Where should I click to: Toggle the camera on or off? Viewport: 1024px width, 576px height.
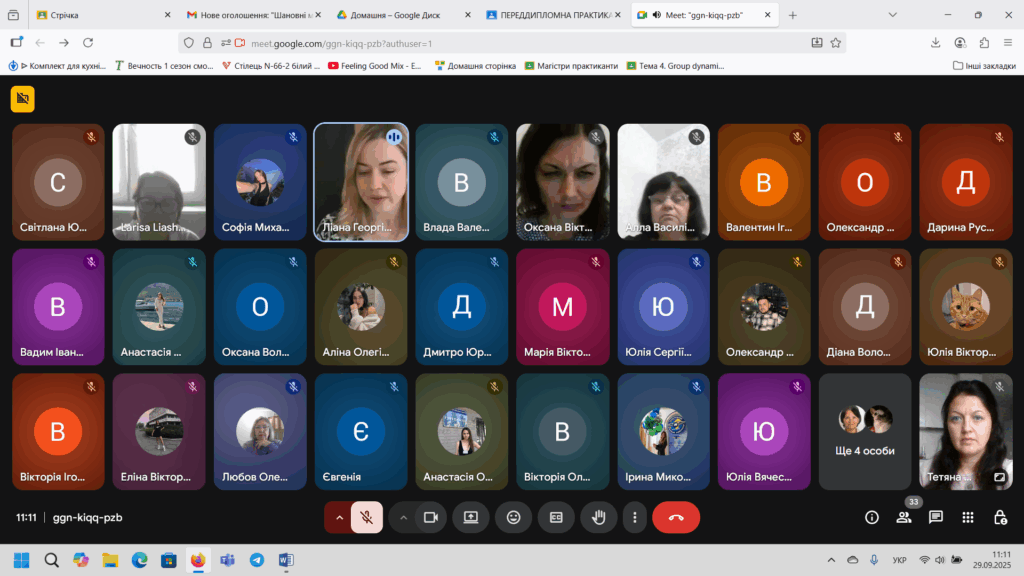tap(431, 517)
